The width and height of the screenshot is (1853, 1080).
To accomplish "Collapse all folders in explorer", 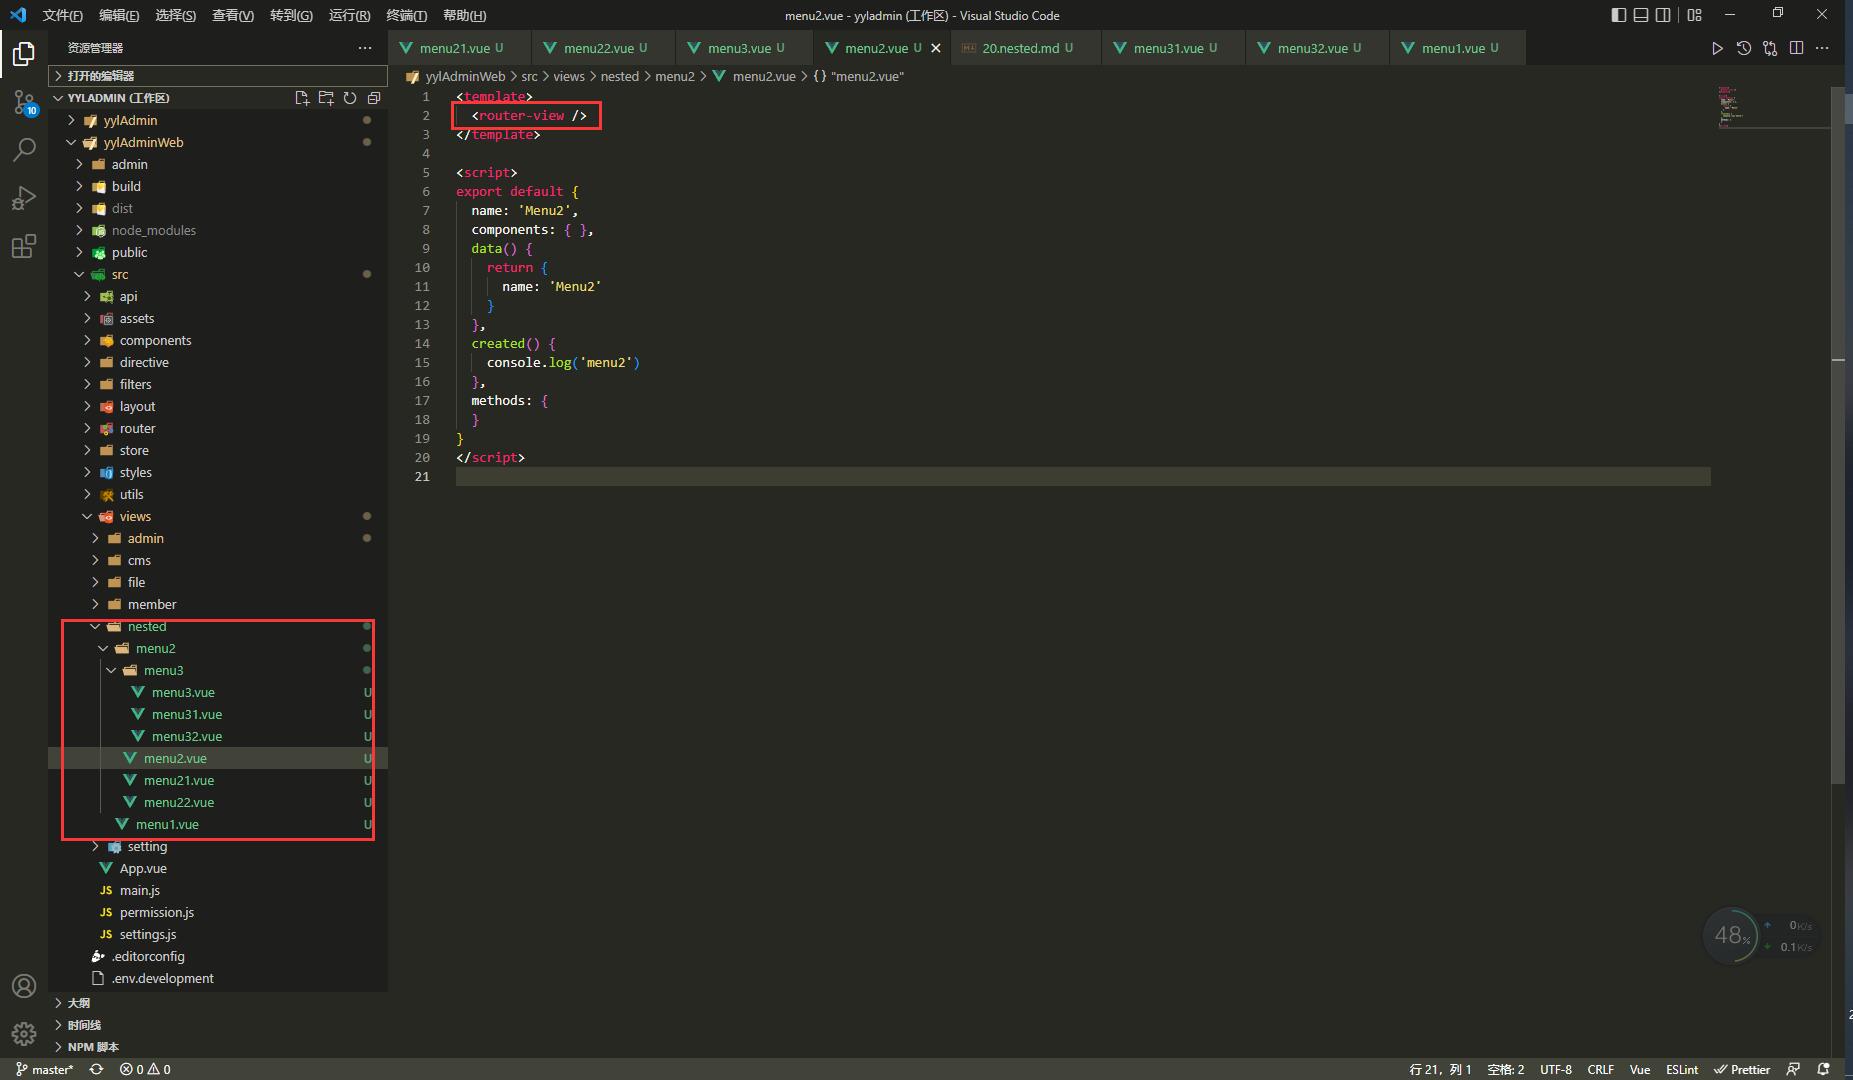I will pyautogui.click(x=374, y=98).
